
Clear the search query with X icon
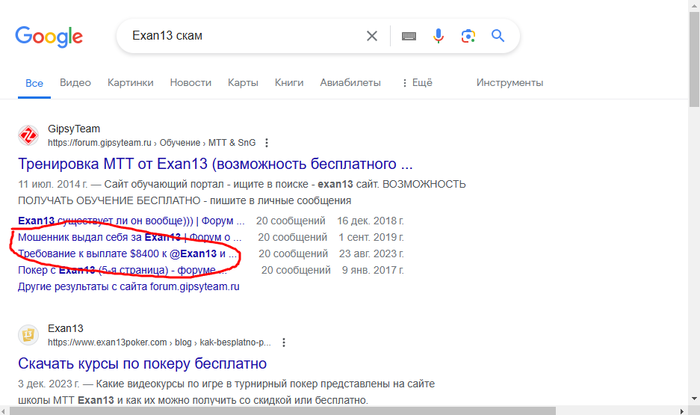[372, 36]
